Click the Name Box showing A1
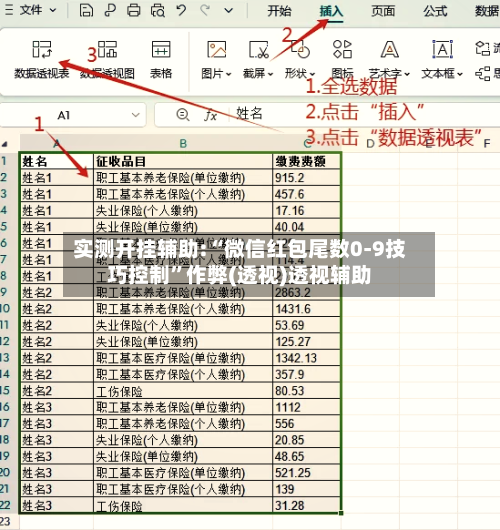The image size is (500, 530). [x=73, y=115]
